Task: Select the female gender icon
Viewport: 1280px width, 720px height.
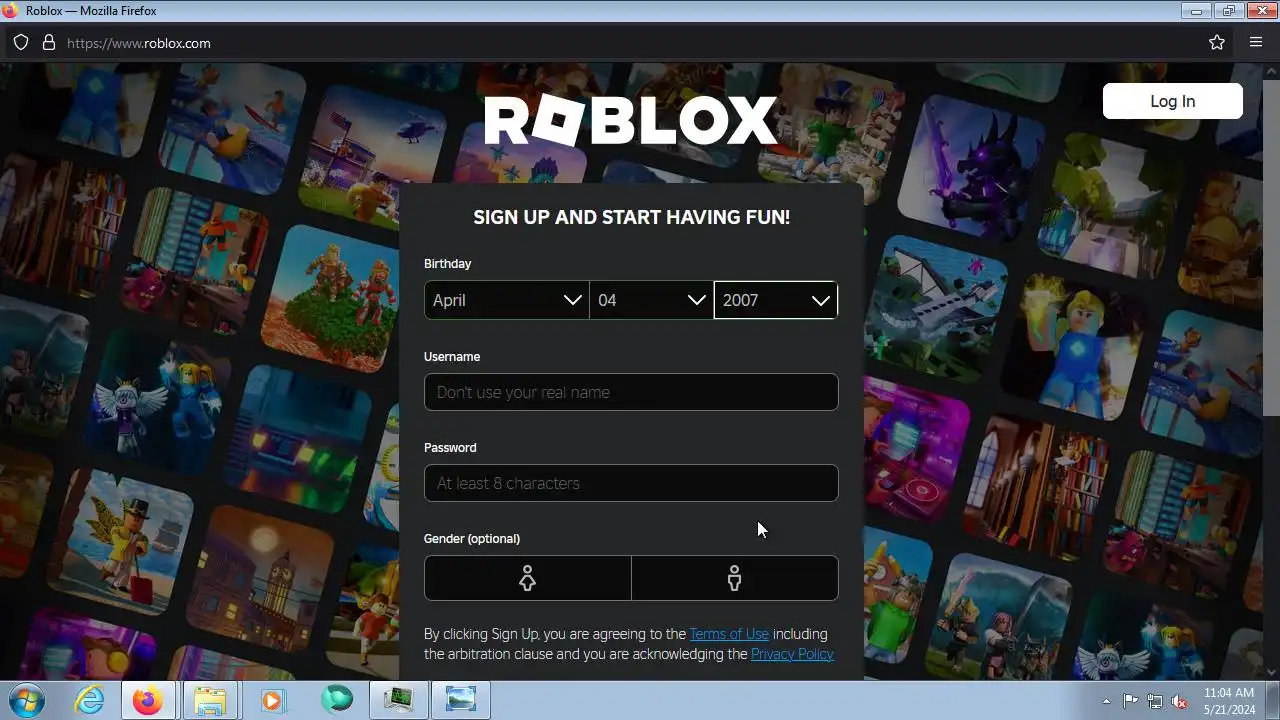Action: (527, 578)
